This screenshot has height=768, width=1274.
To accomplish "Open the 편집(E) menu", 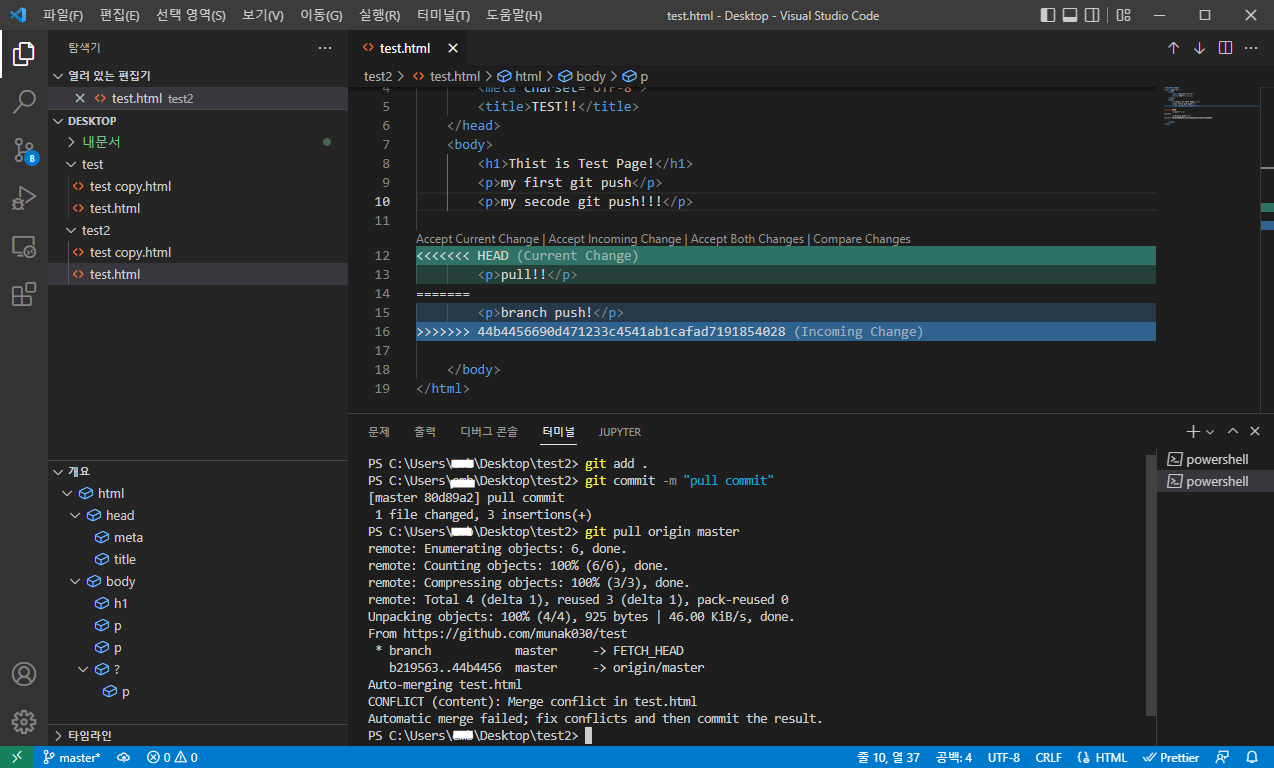I will 121,15.
